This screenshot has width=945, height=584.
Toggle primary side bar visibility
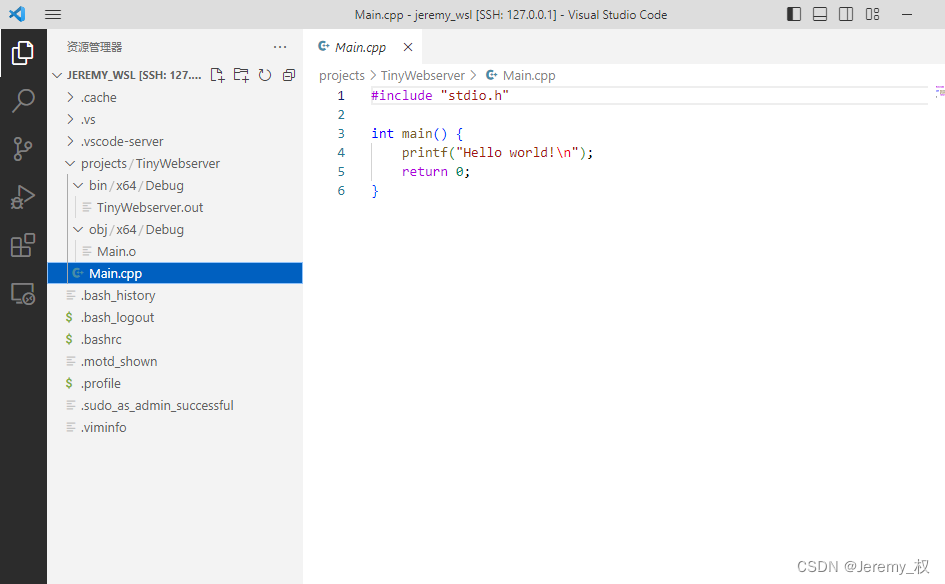coord(794,14)
